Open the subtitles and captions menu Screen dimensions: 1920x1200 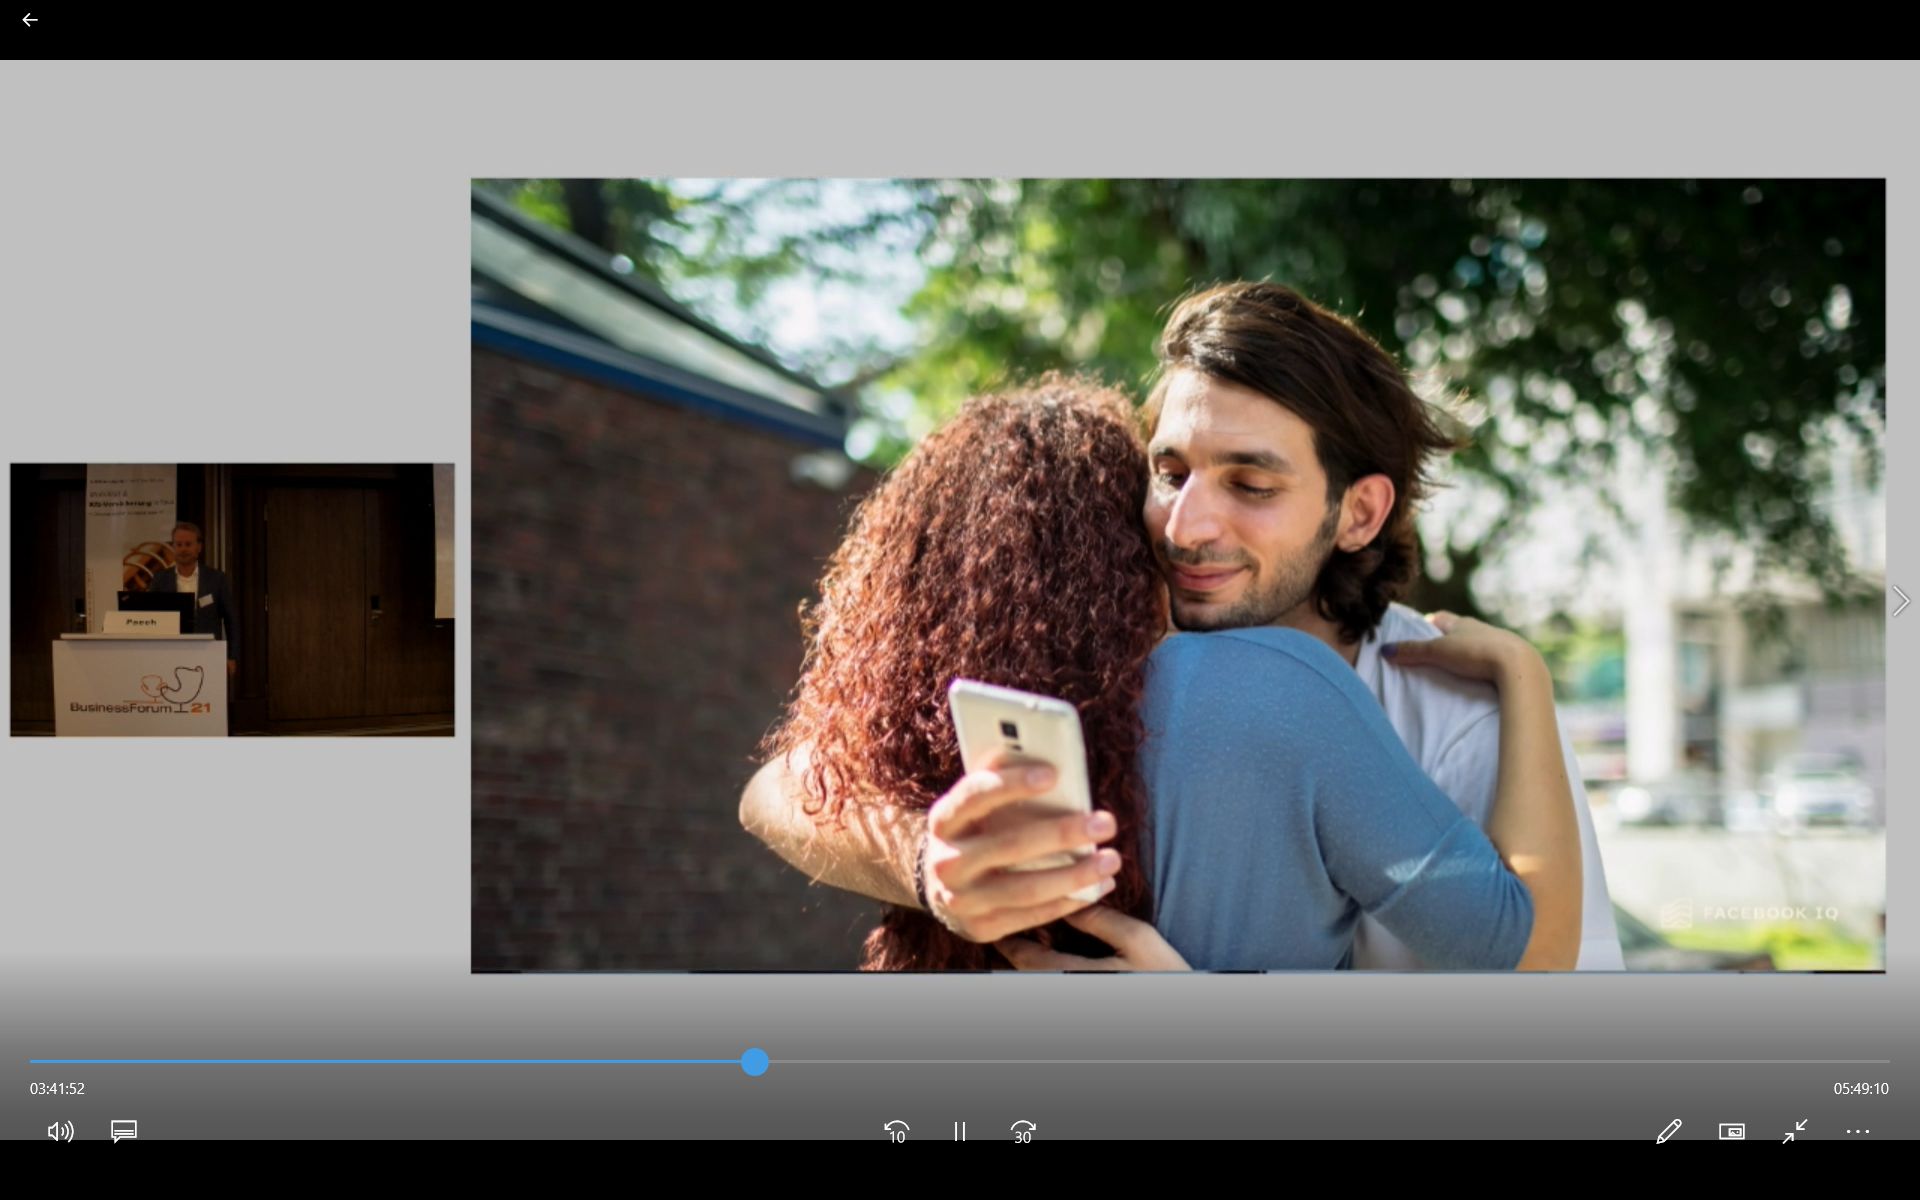[124, 1131]
